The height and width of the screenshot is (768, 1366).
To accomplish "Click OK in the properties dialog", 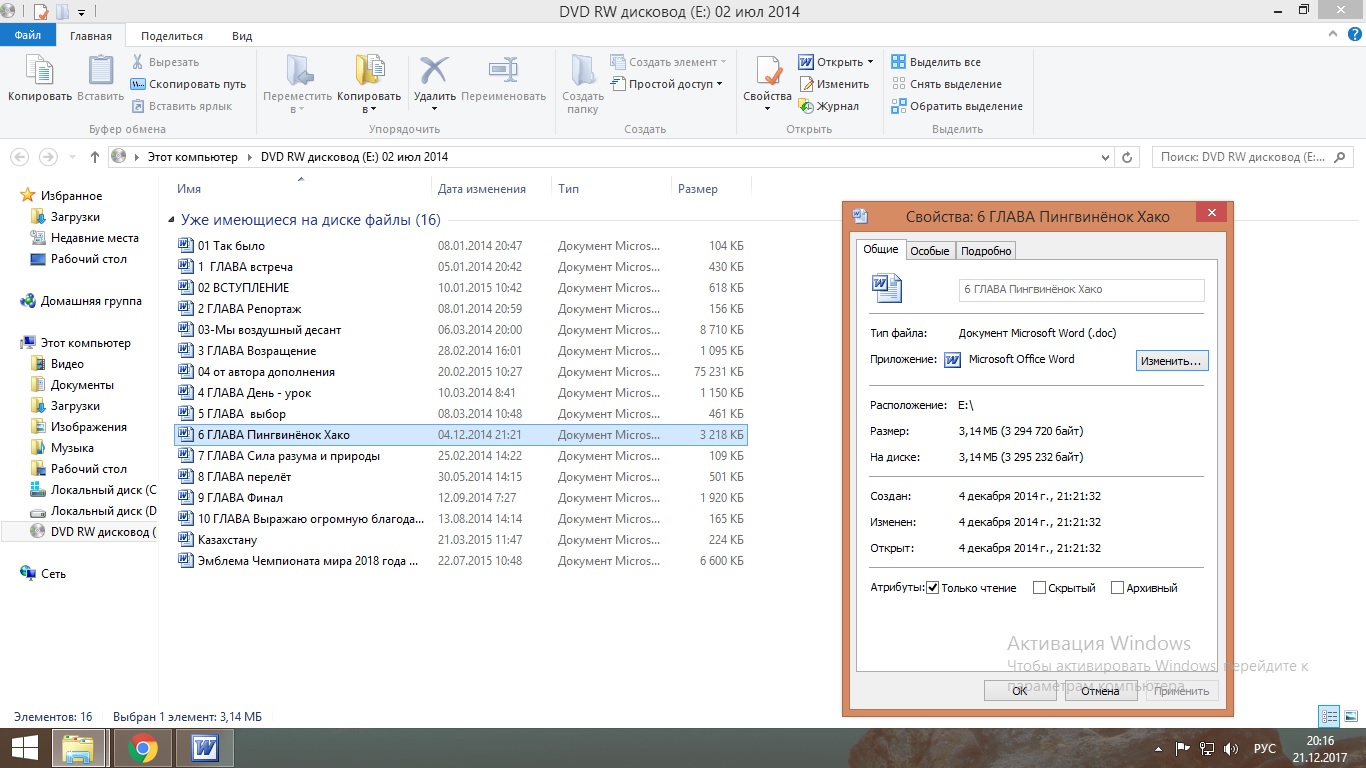I will [x=1020, y=691].
